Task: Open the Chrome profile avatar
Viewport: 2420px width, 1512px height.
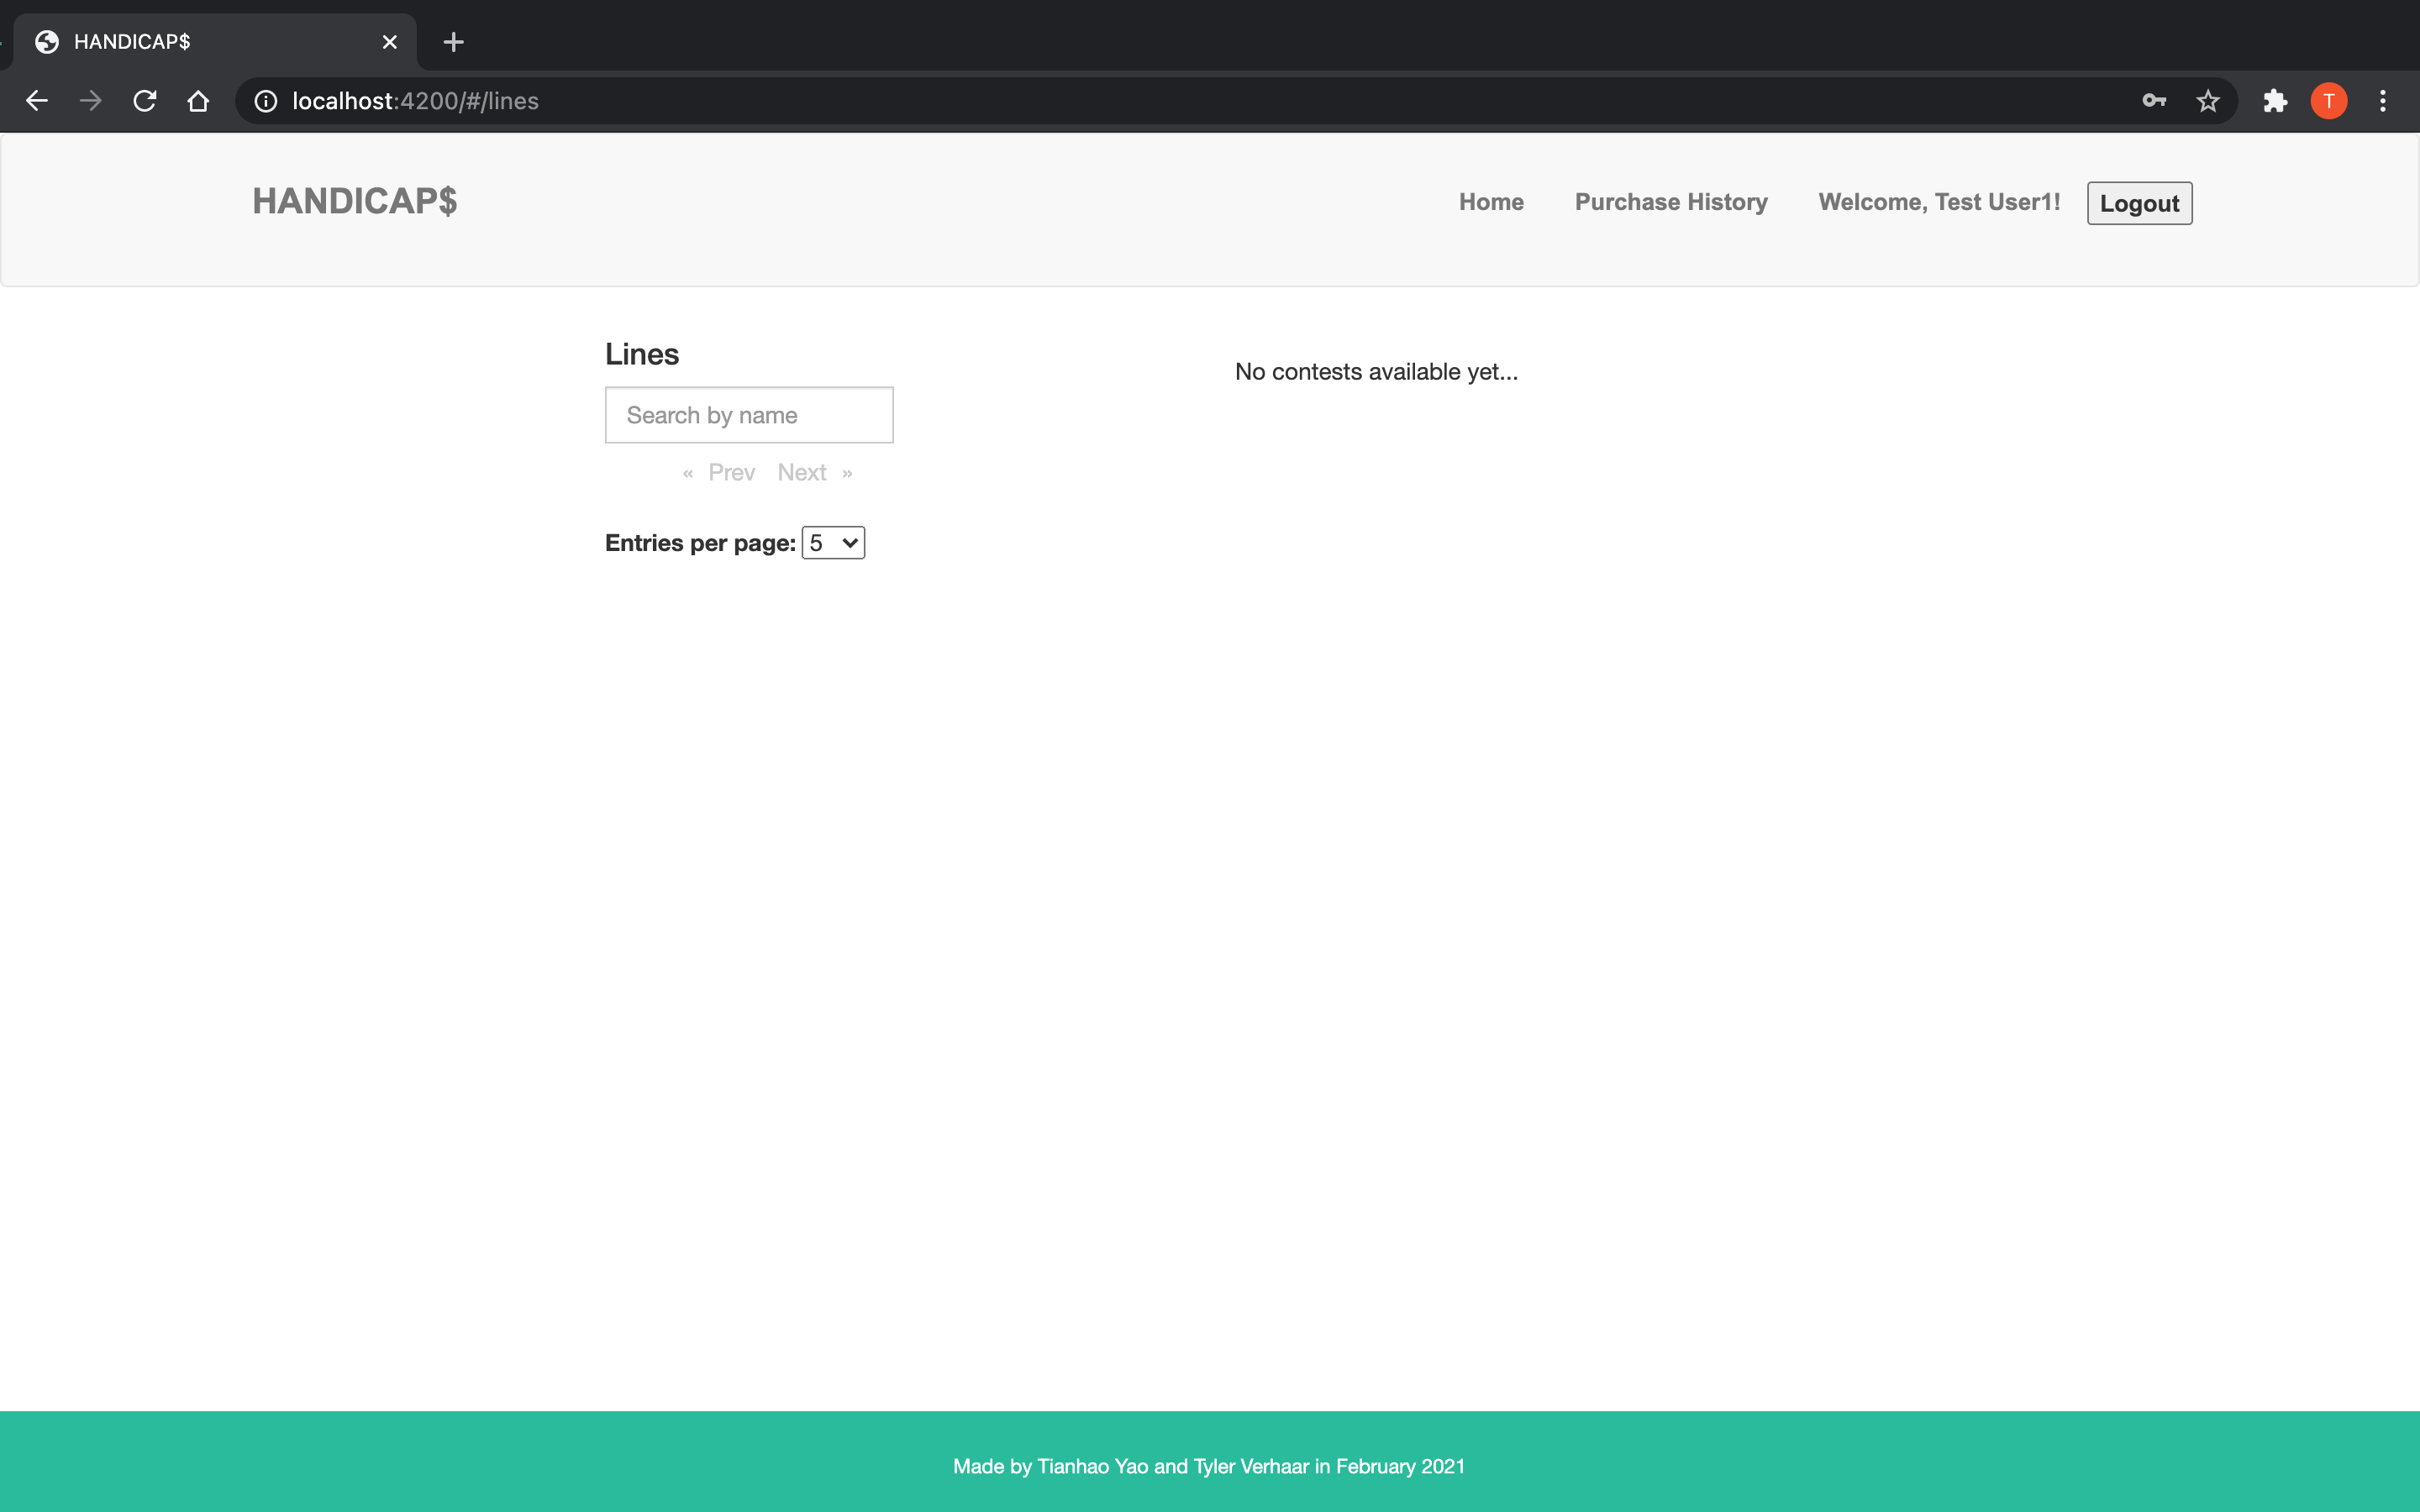Action: [2329, 101]
